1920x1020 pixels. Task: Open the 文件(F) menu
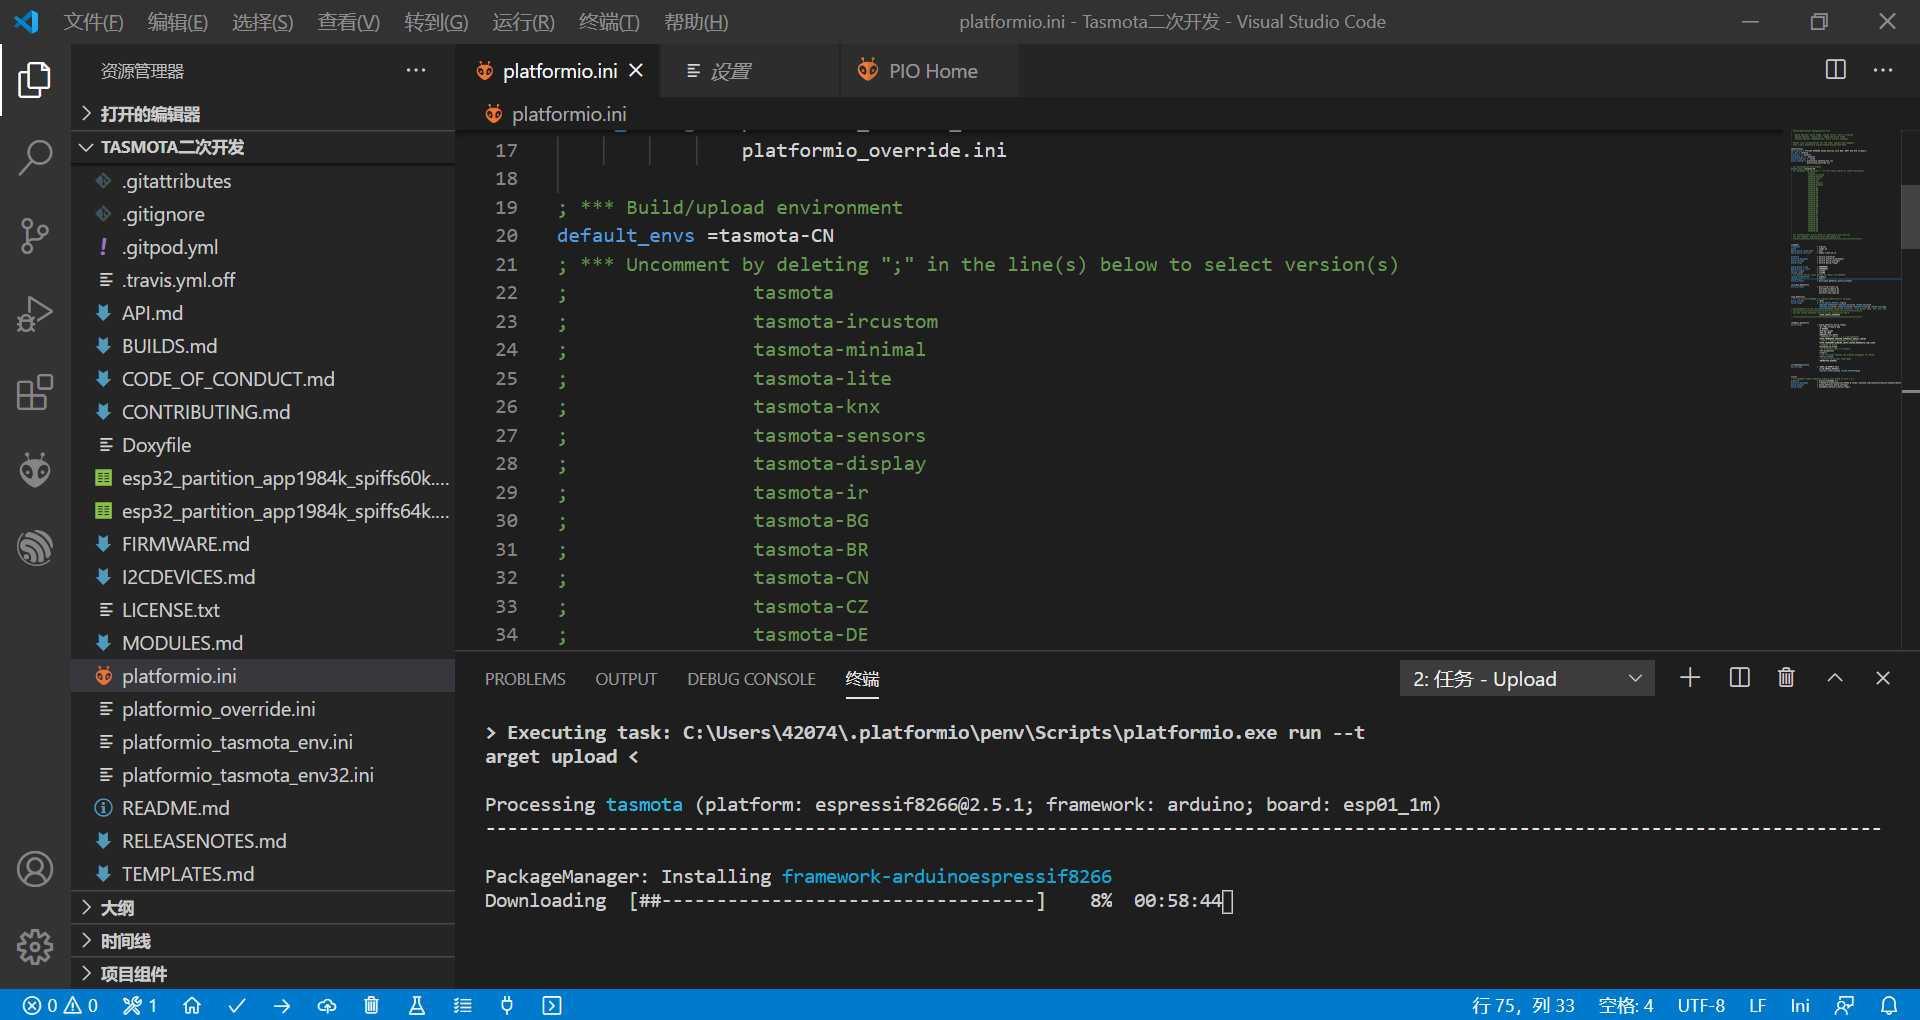point(93,22)
